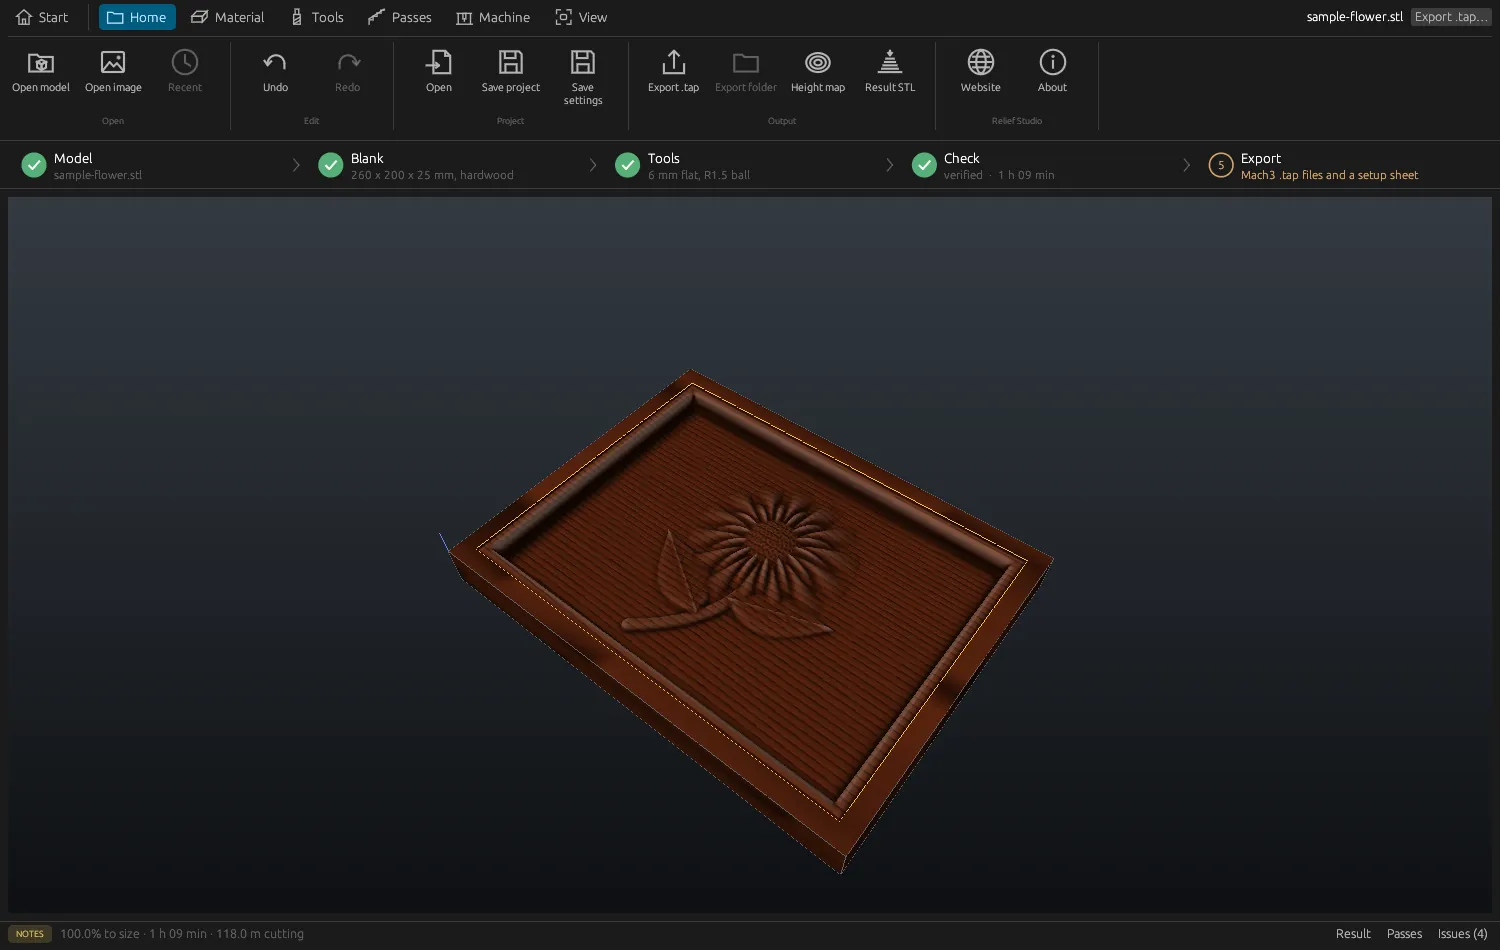This screenshot has height=950, width=1500.
Task: Show the Result view from status bar
Action: [x=1353, y=934]
